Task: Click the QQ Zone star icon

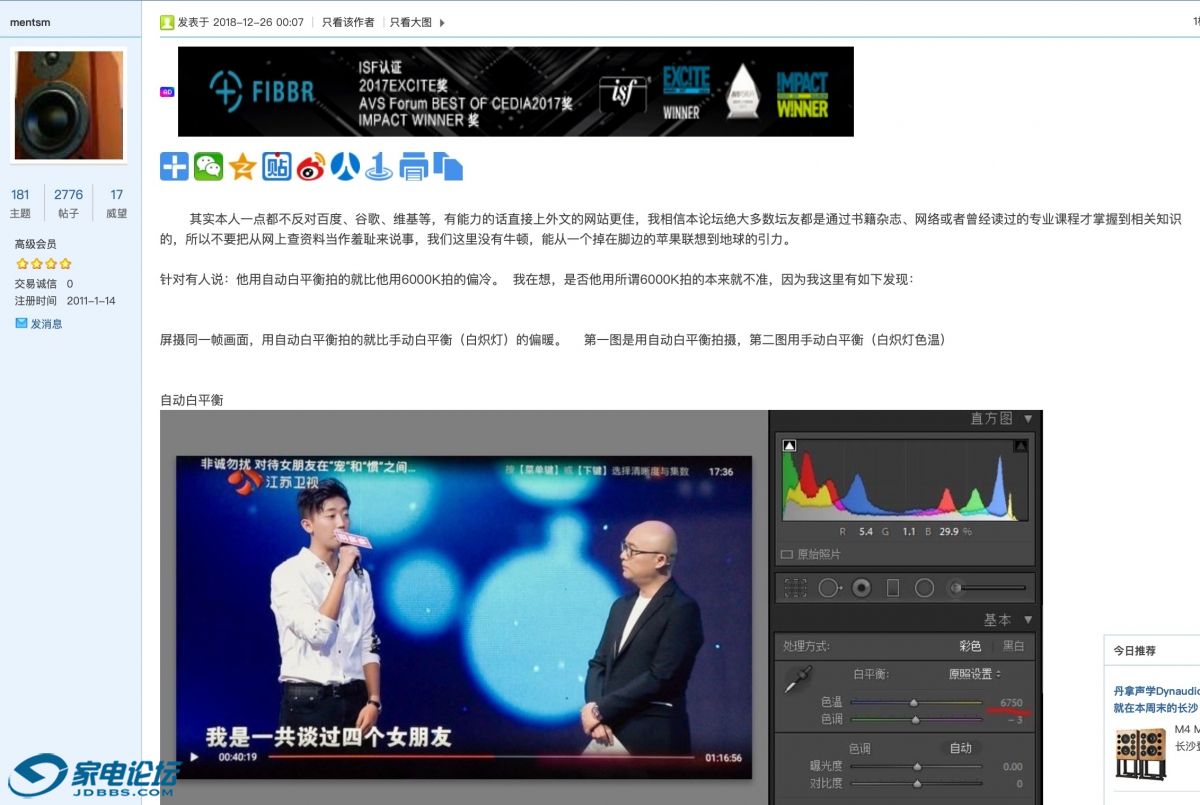Action: coord(242,167)
